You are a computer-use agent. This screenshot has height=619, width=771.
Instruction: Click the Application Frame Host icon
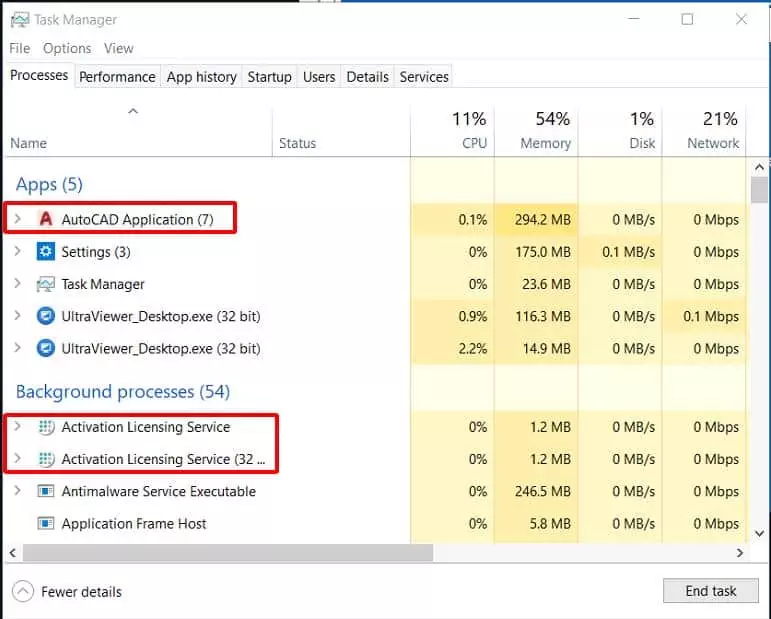(x=45, y=524)
